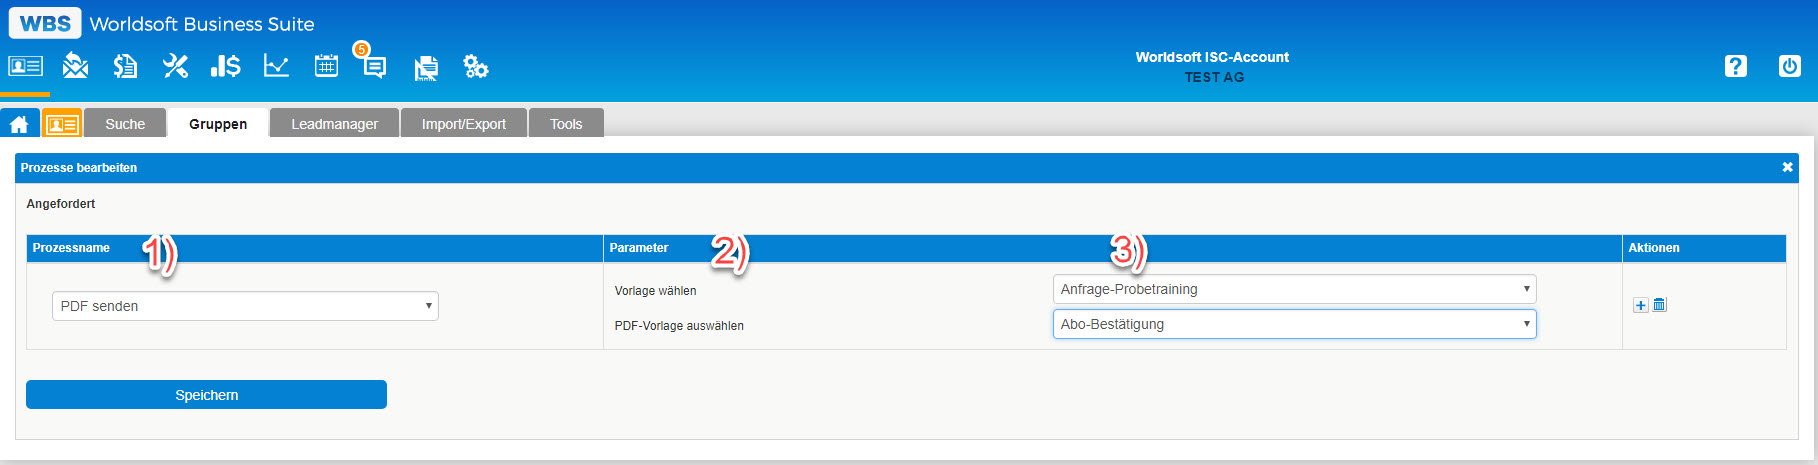Screen dimensions: 1818x465
Task: Click the power logout icon
Action: 1789,66
